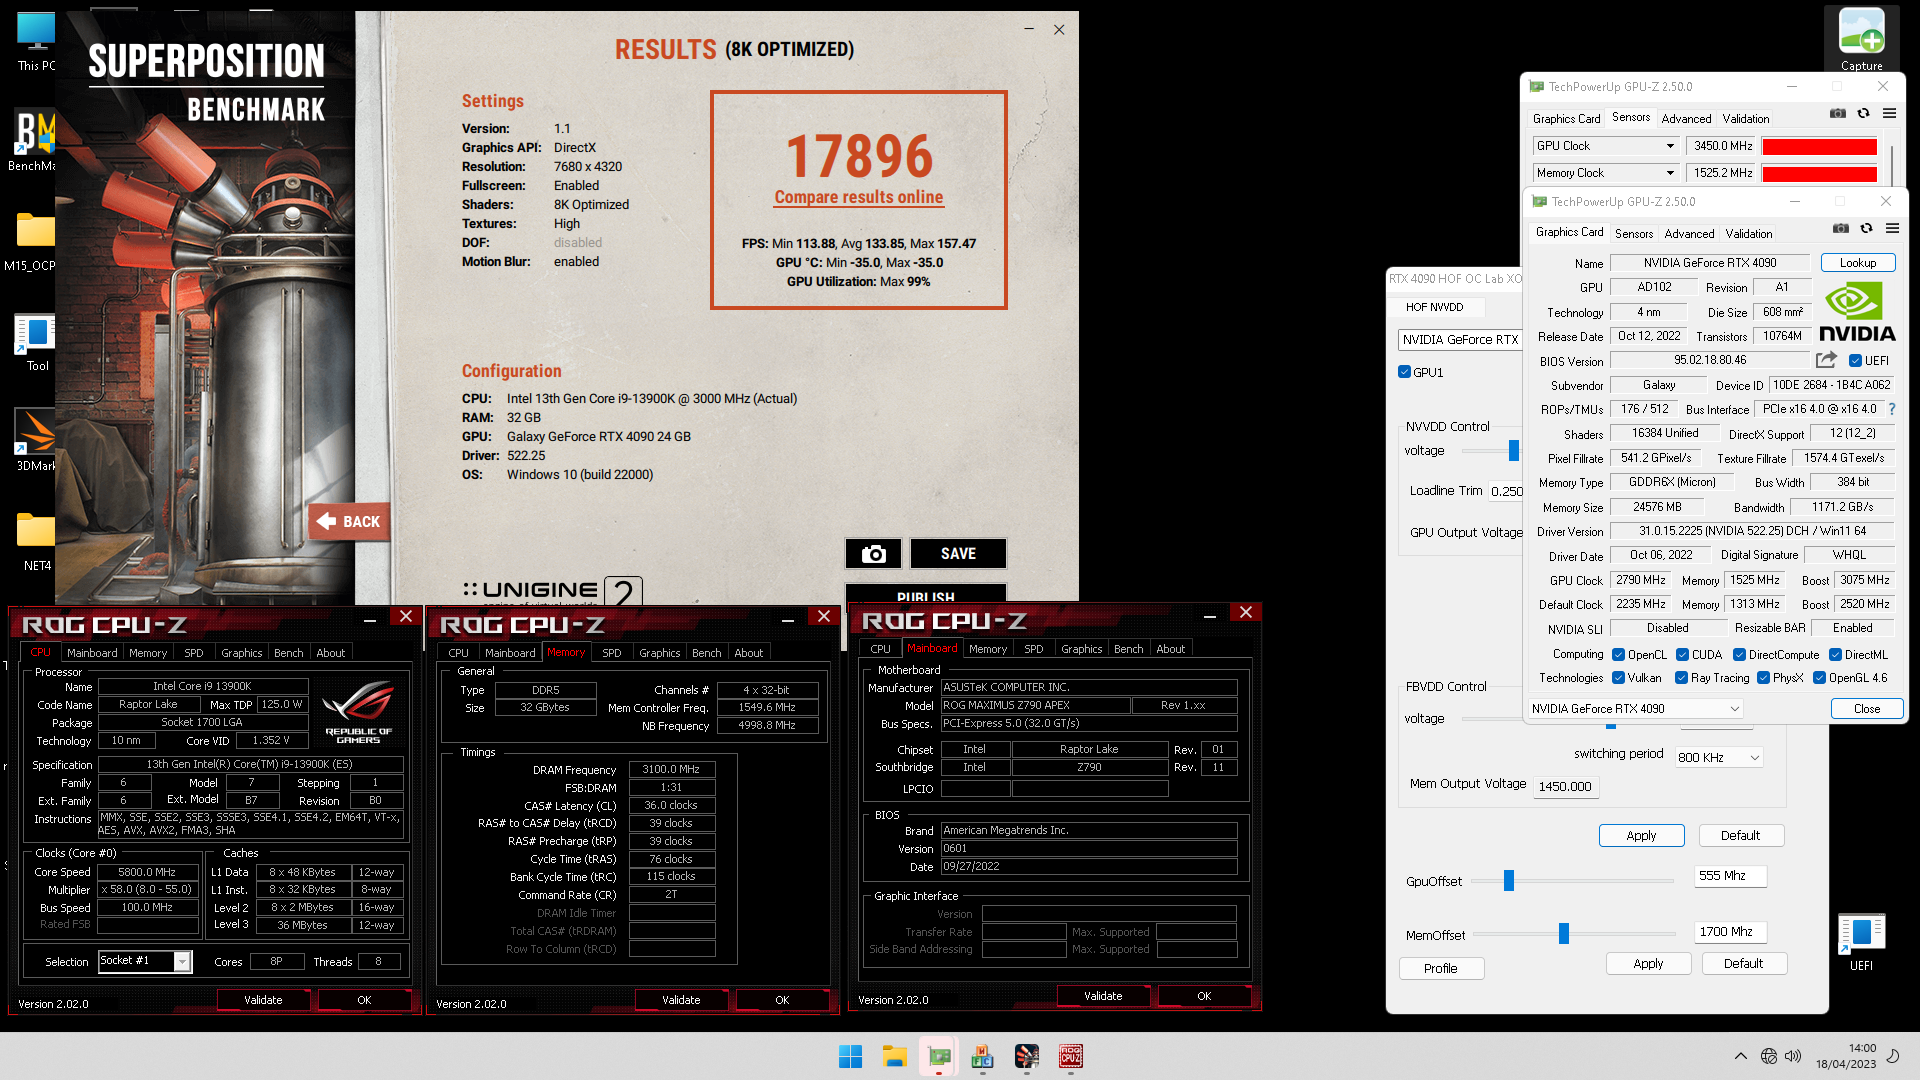The width and height of the screenshot is (1920, 1080).
Task: Open hamburger menu in GPU-Z Sensors window
Action: [x=1889, y=114]
